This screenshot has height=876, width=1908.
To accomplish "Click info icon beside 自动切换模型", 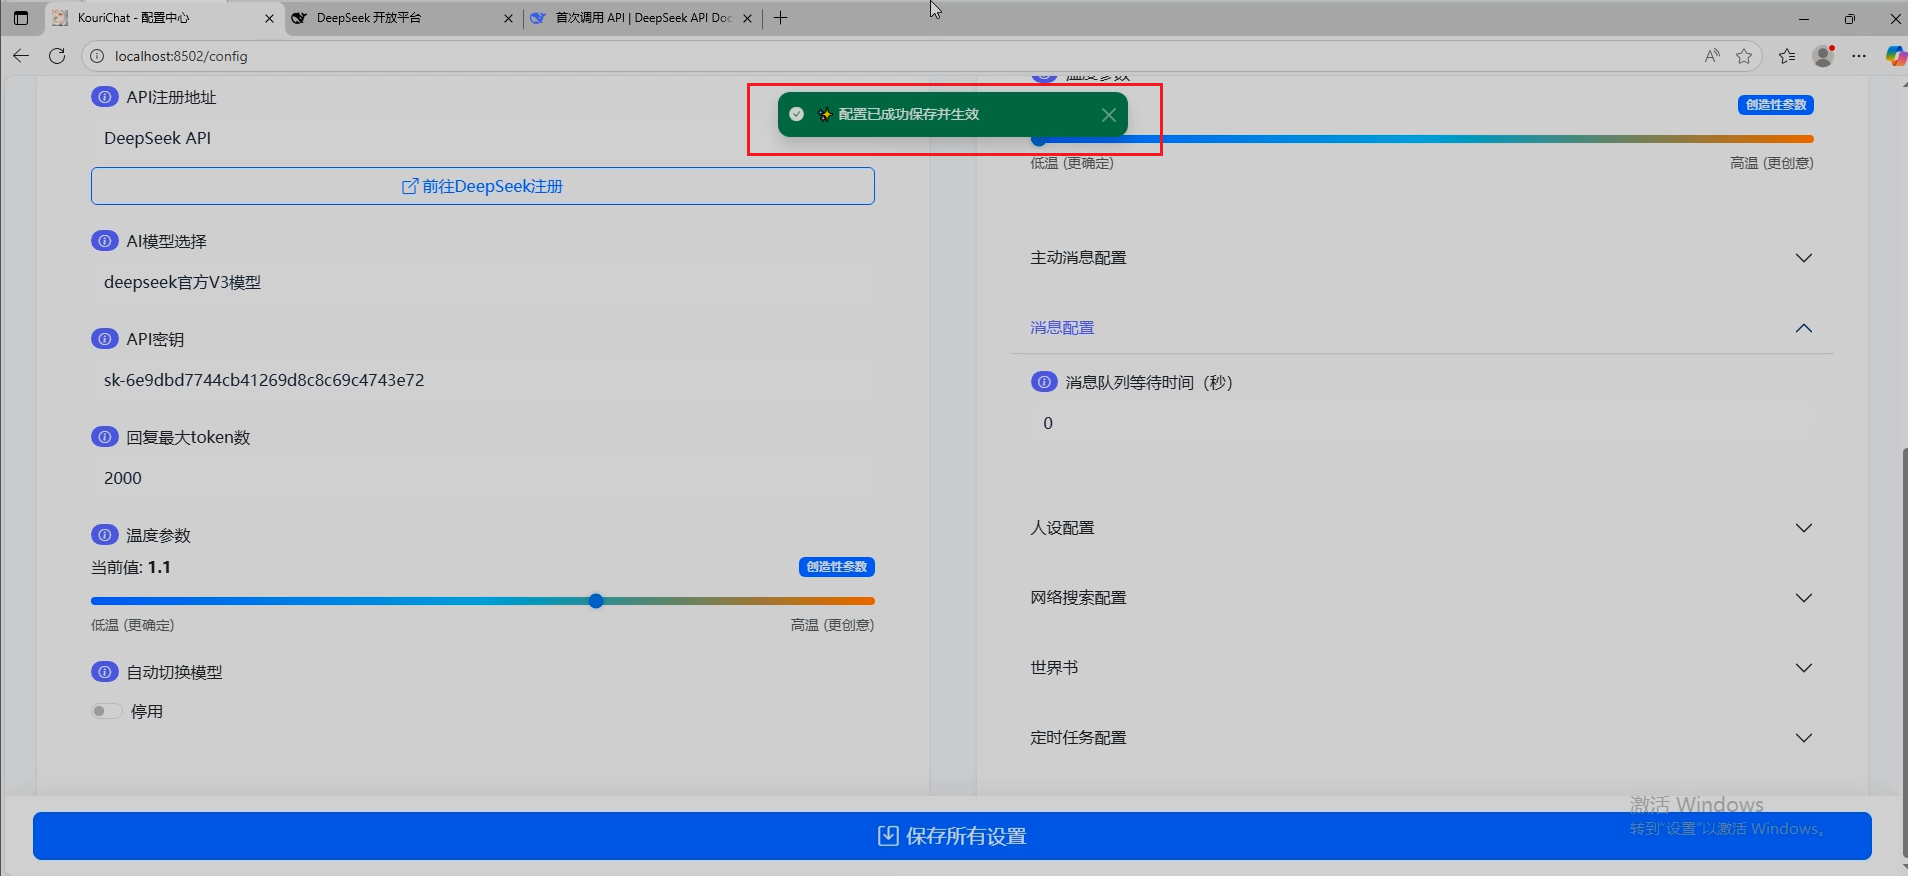I will 104,672.
